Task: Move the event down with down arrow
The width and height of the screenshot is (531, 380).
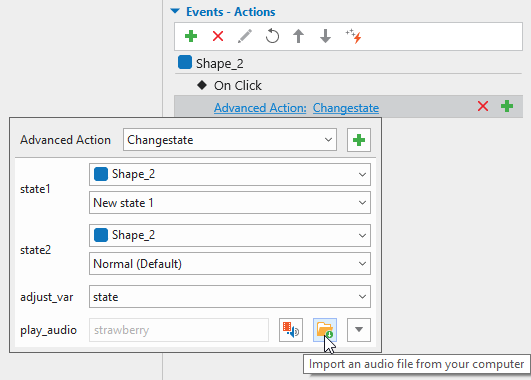Action: point(325,36)
